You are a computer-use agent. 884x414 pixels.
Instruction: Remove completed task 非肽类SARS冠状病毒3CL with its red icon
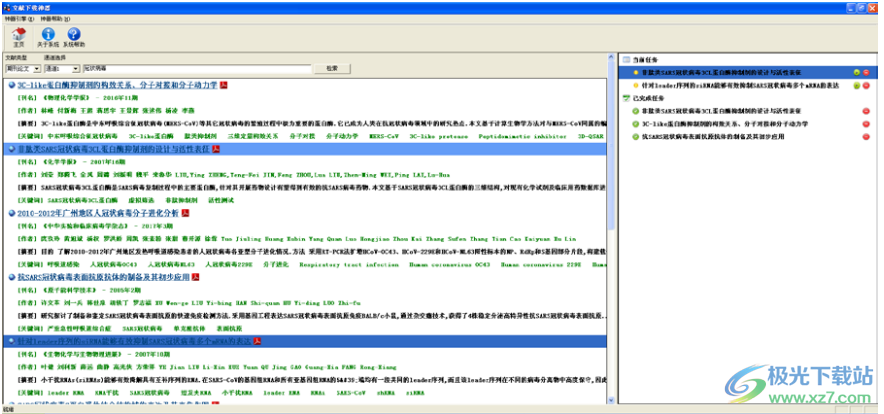(866, 111)
